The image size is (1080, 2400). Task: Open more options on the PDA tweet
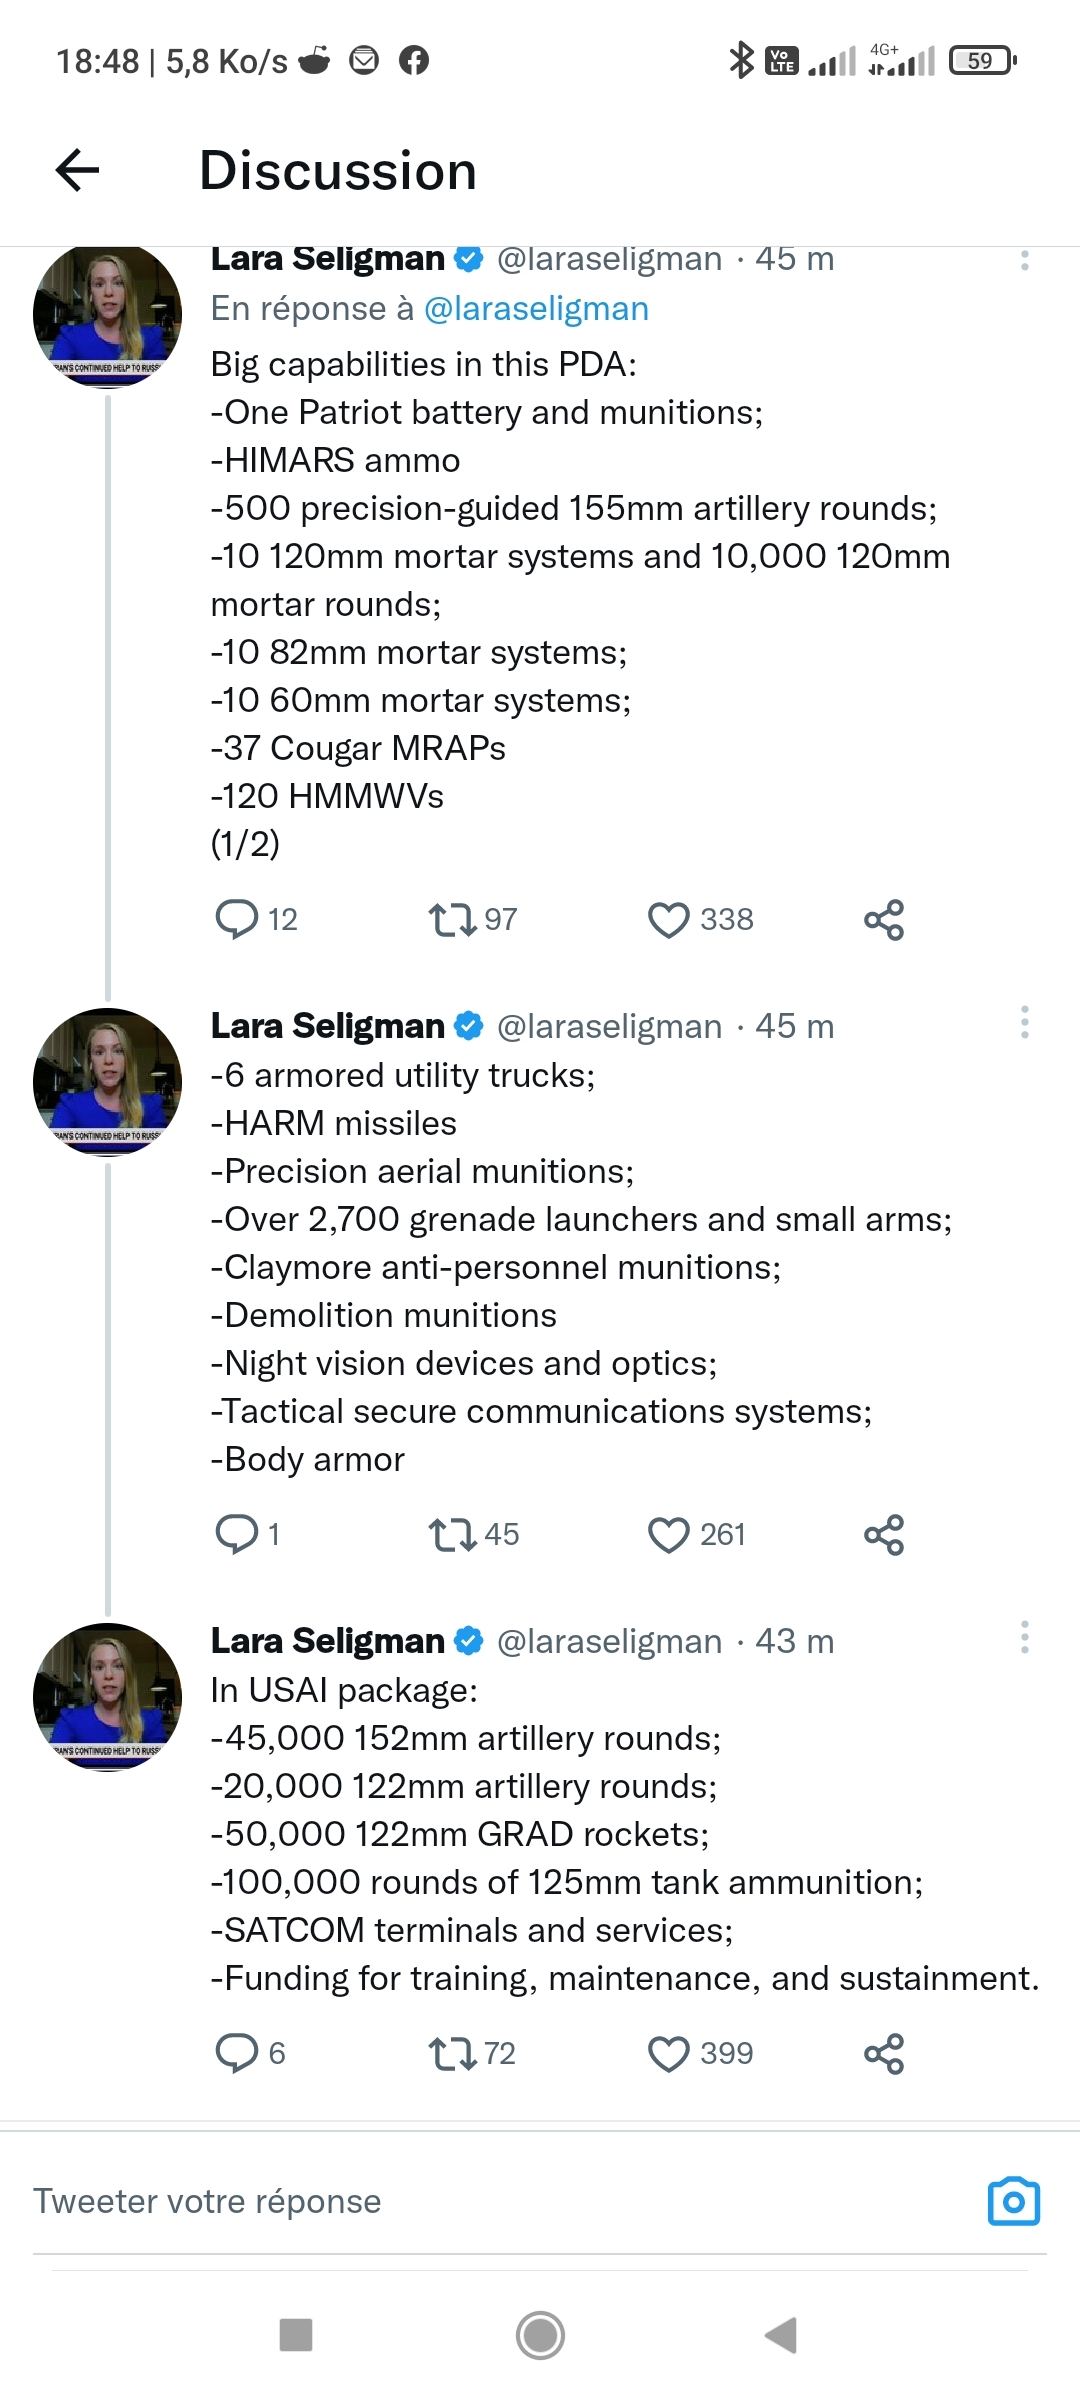tap(1024, 260)
